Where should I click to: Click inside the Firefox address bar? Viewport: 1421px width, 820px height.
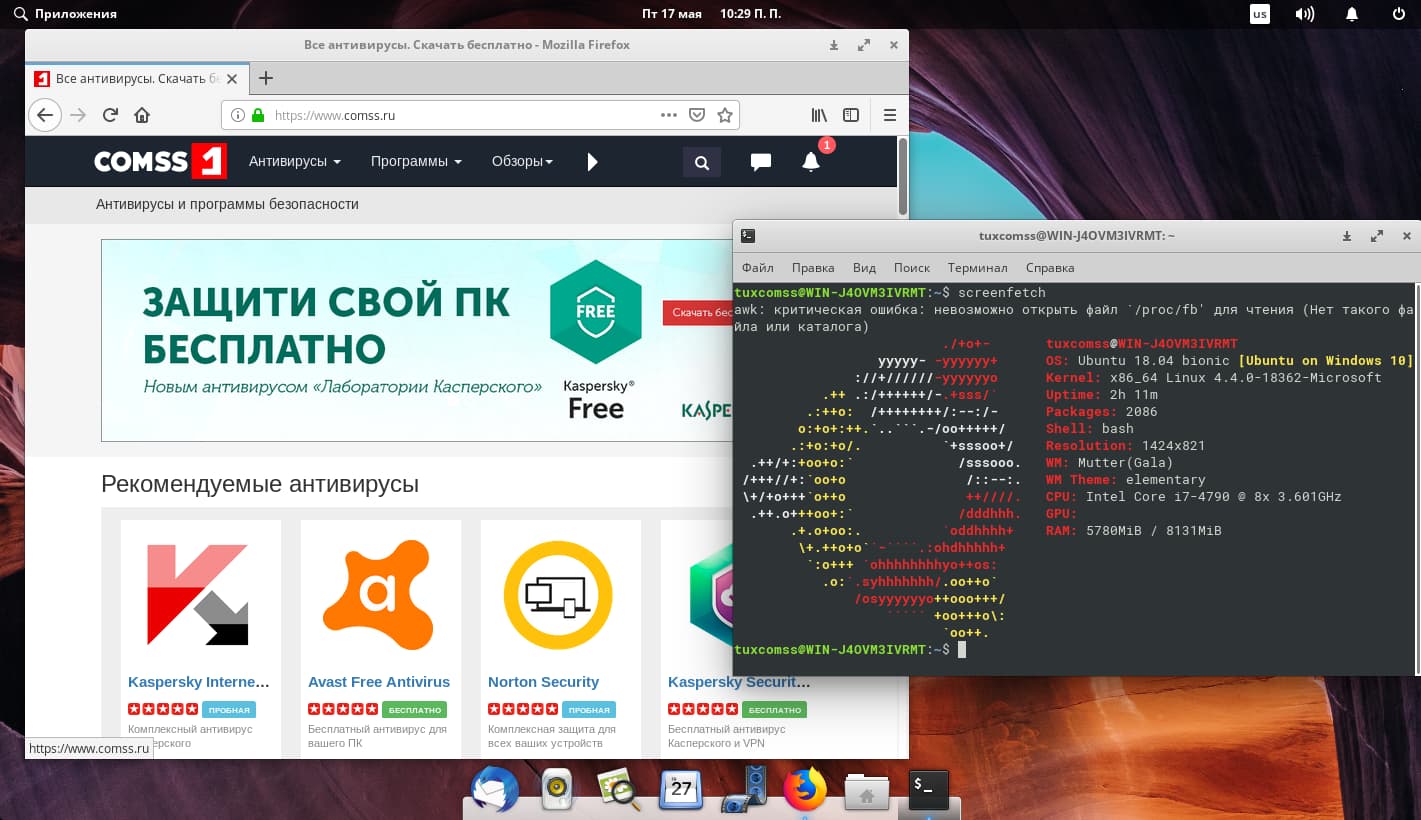450,115
